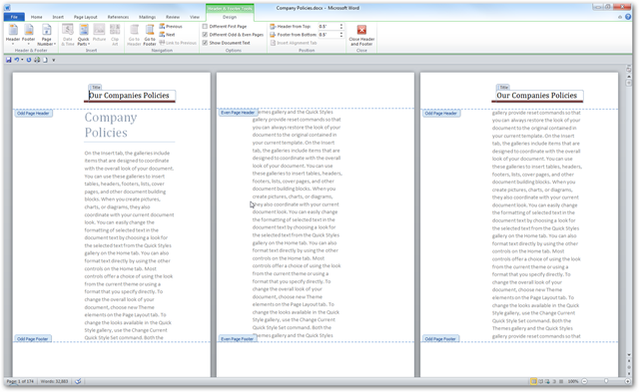Adjust Header from Top spinner arrows
This screenshot has height=392, width=639.
(x=341, y=26)
